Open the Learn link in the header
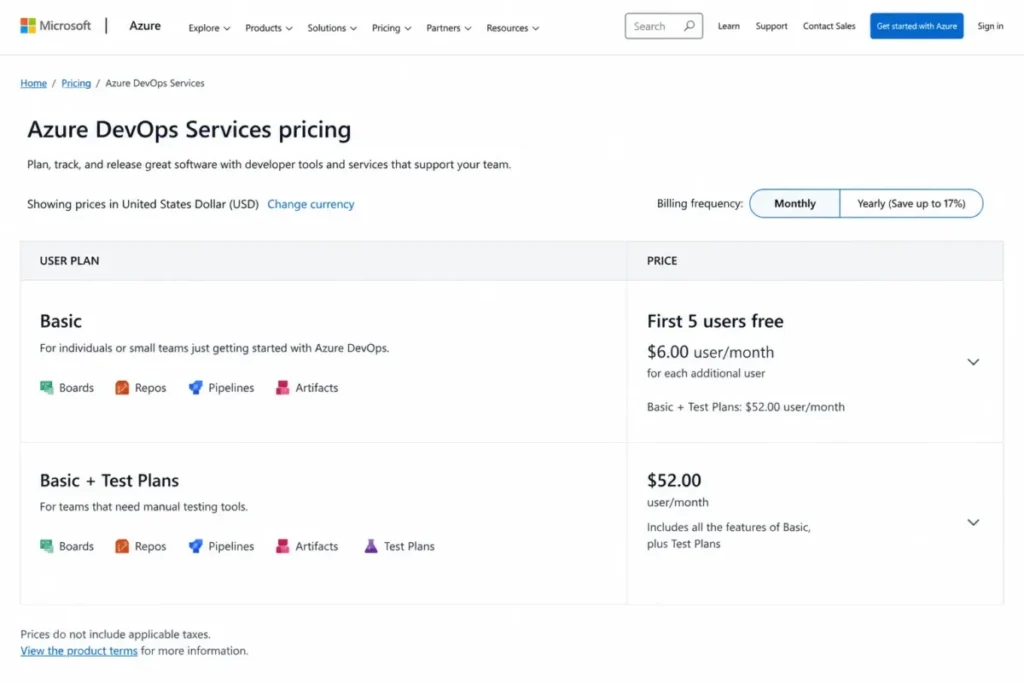1024x683 pixels. pos(729,26)
